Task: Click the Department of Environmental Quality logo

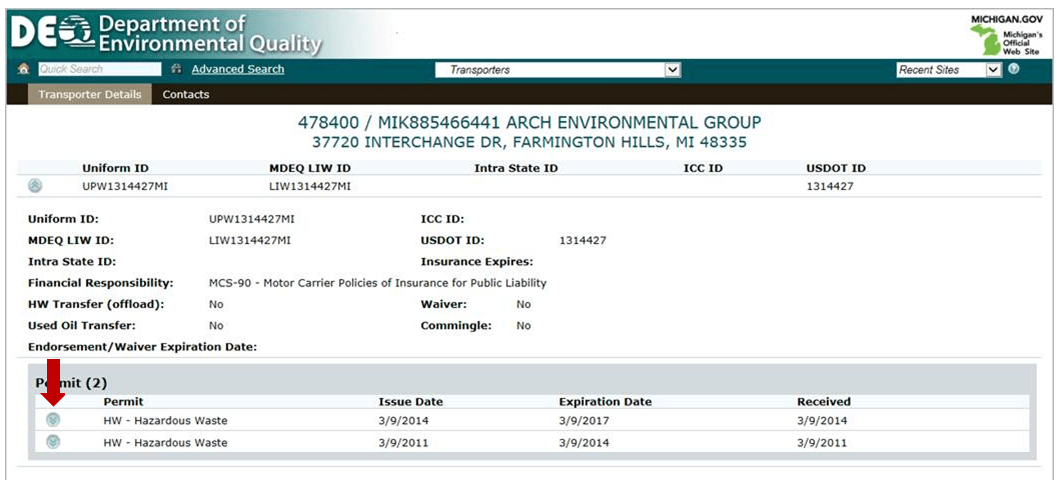Action: click(x=166, y=34)
